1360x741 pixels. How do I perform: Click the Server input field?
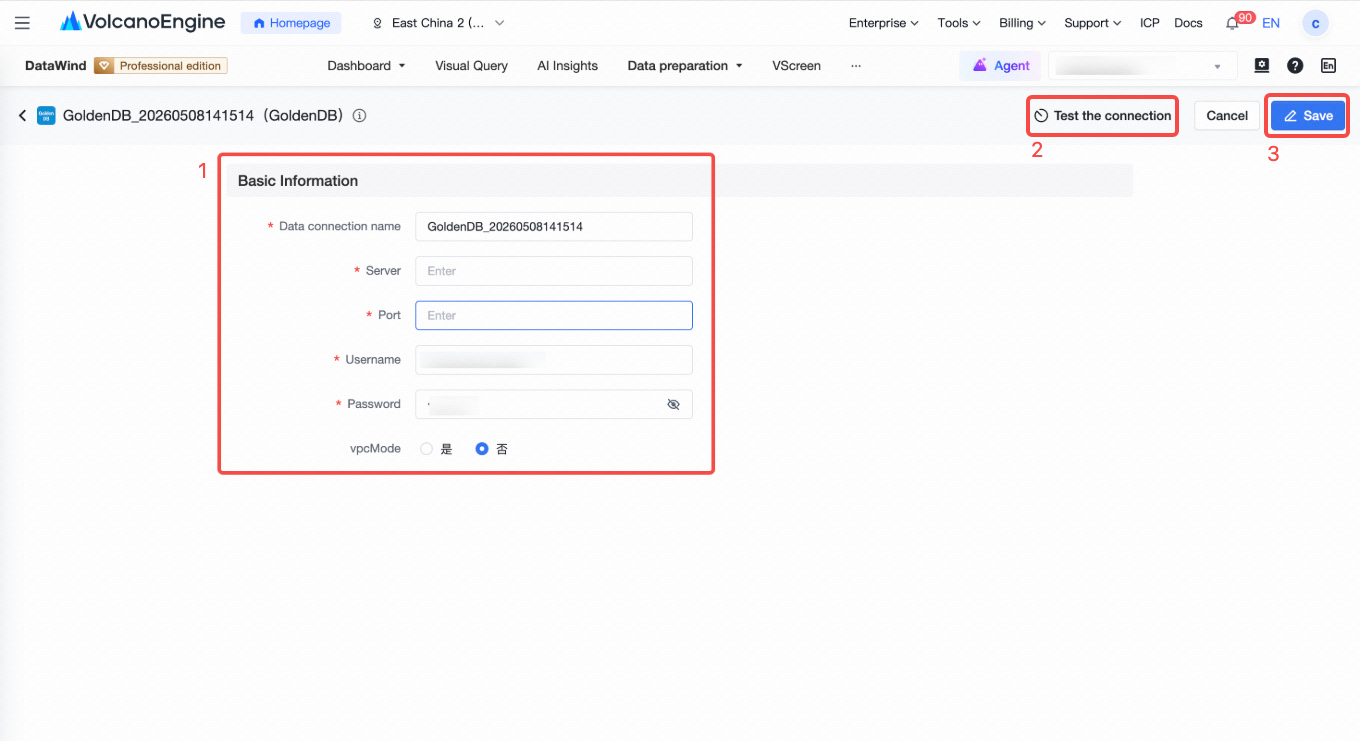tap(553, 271)
